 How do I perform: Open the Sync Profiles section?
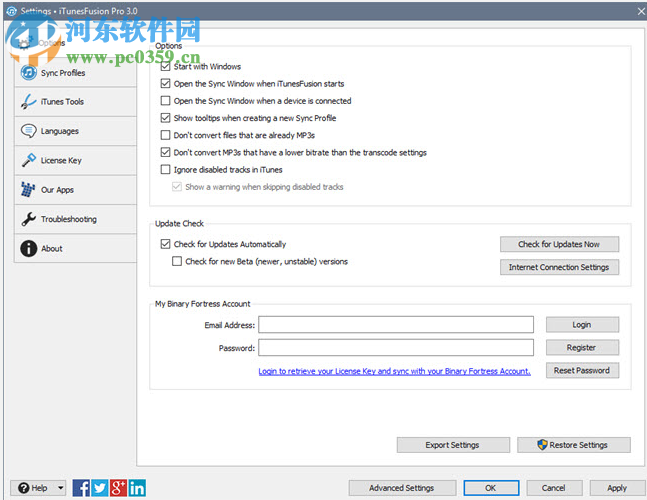(x=75, y=73)
